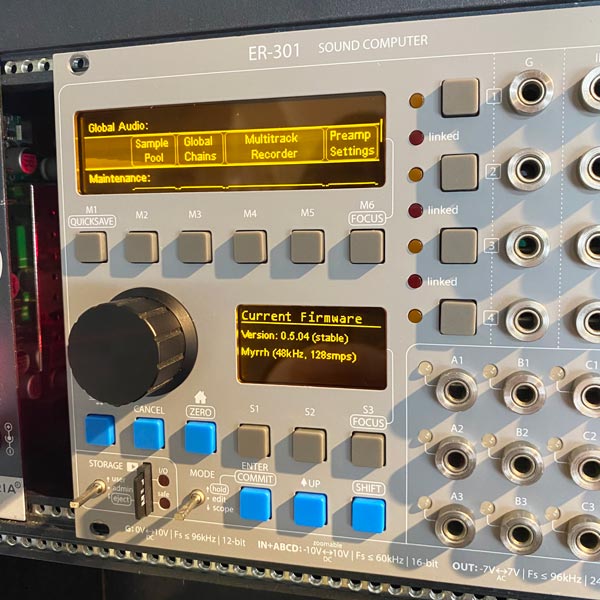Tap Version: 0.5.04 (stable) text

point(295,336)
